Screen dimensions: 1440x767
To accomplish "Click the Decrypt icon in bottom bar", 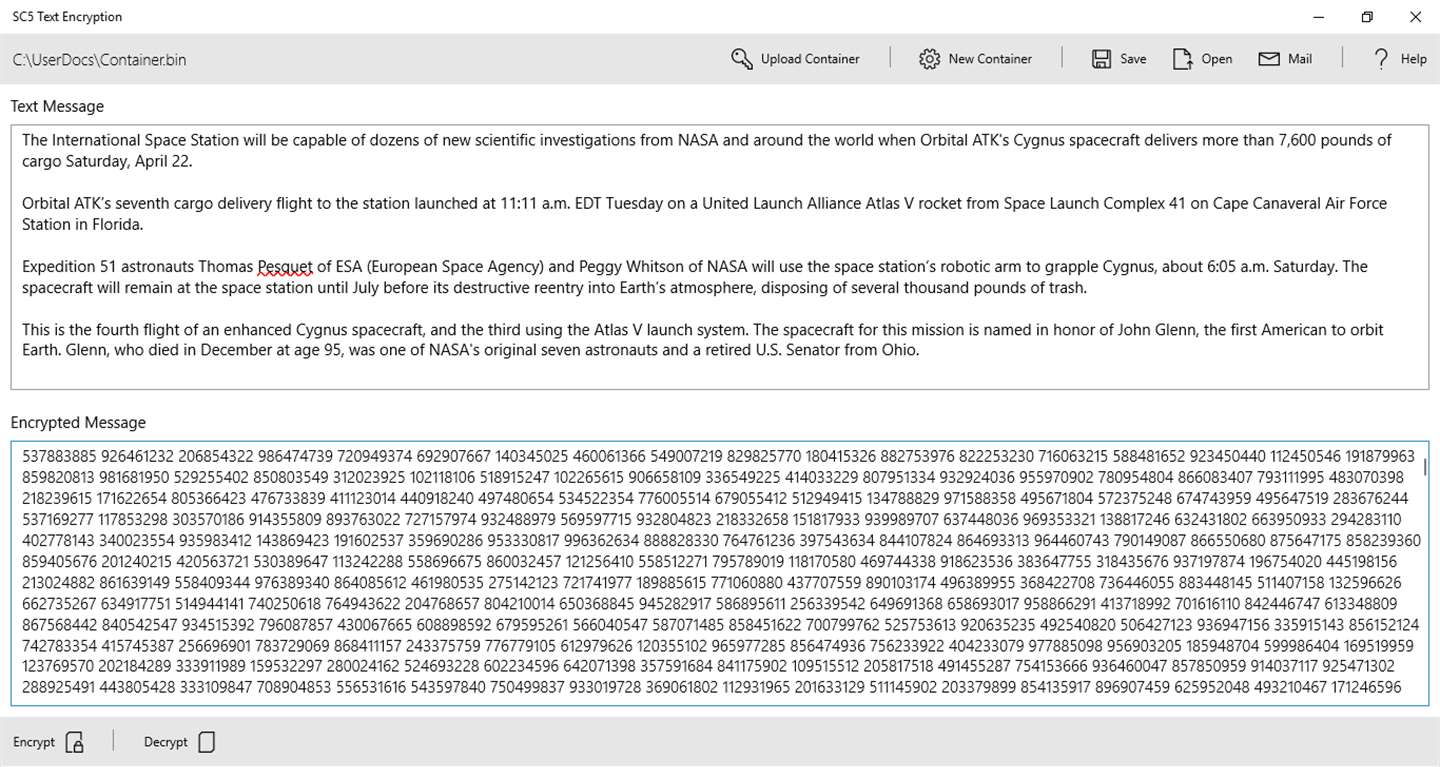I will (x=207, y=742).
